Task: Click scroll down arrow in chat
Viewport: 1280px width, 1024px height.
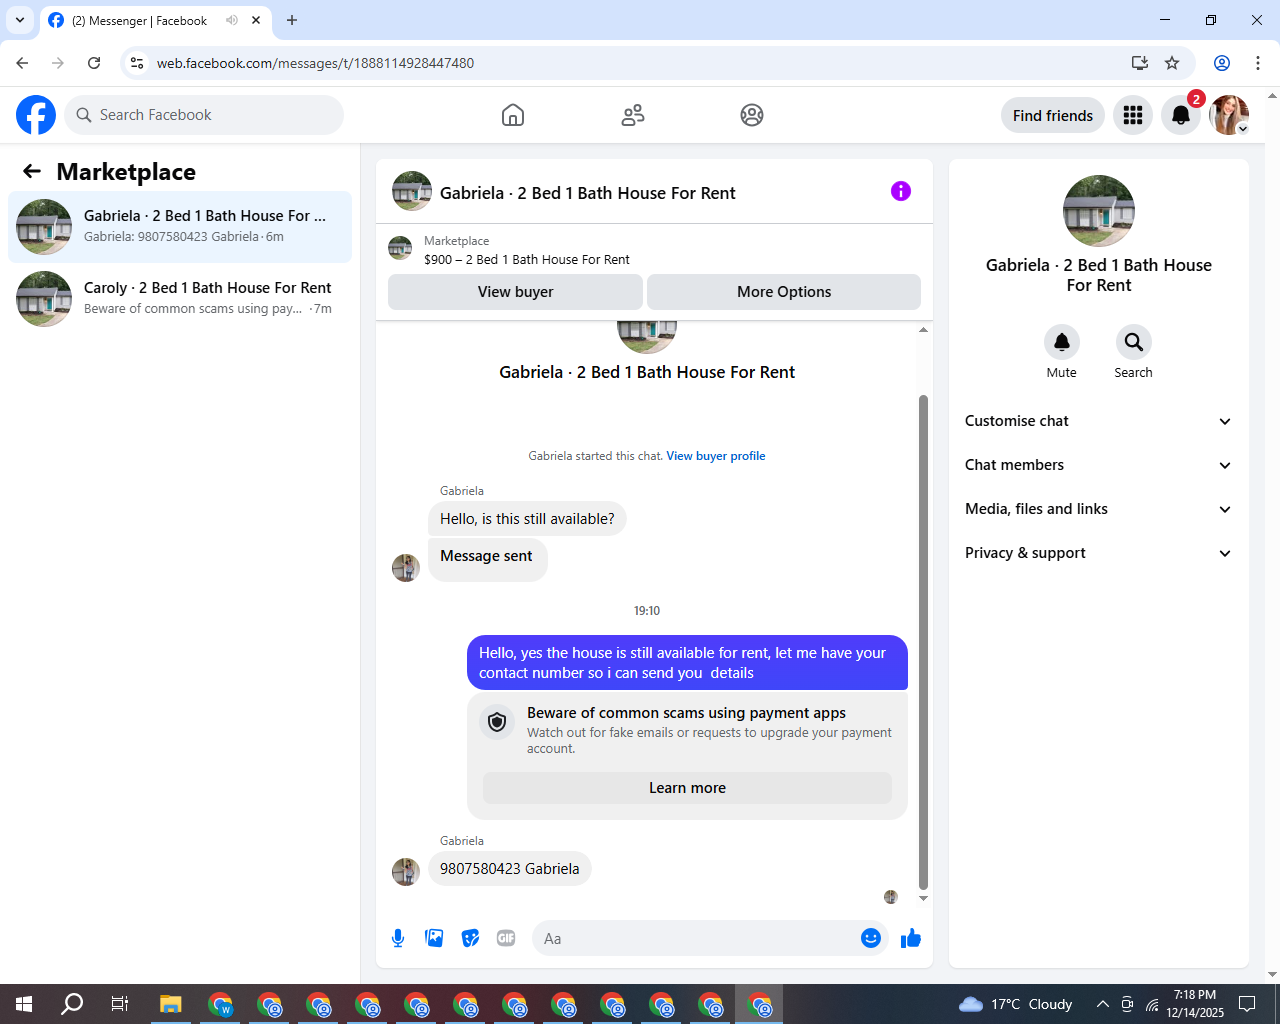Action: tap(923, 898)
